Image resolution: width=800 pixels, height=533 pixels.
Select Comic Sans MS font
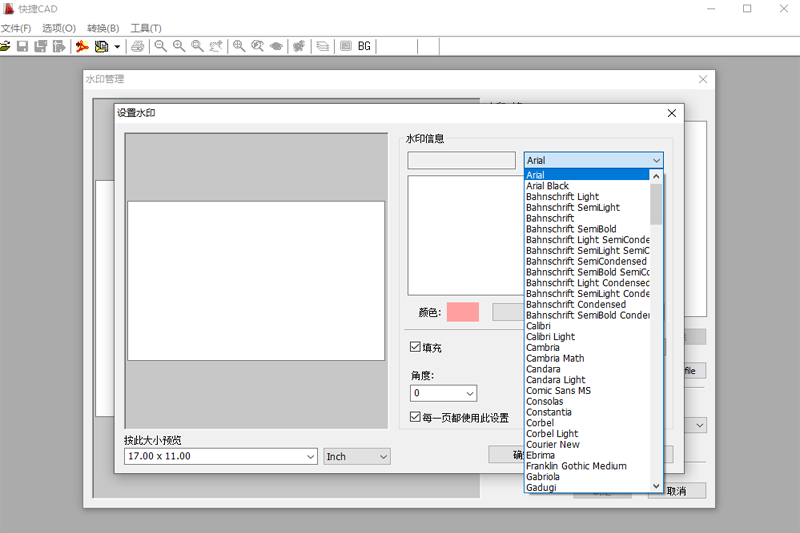pyautogui.click(x=587, y=391)
